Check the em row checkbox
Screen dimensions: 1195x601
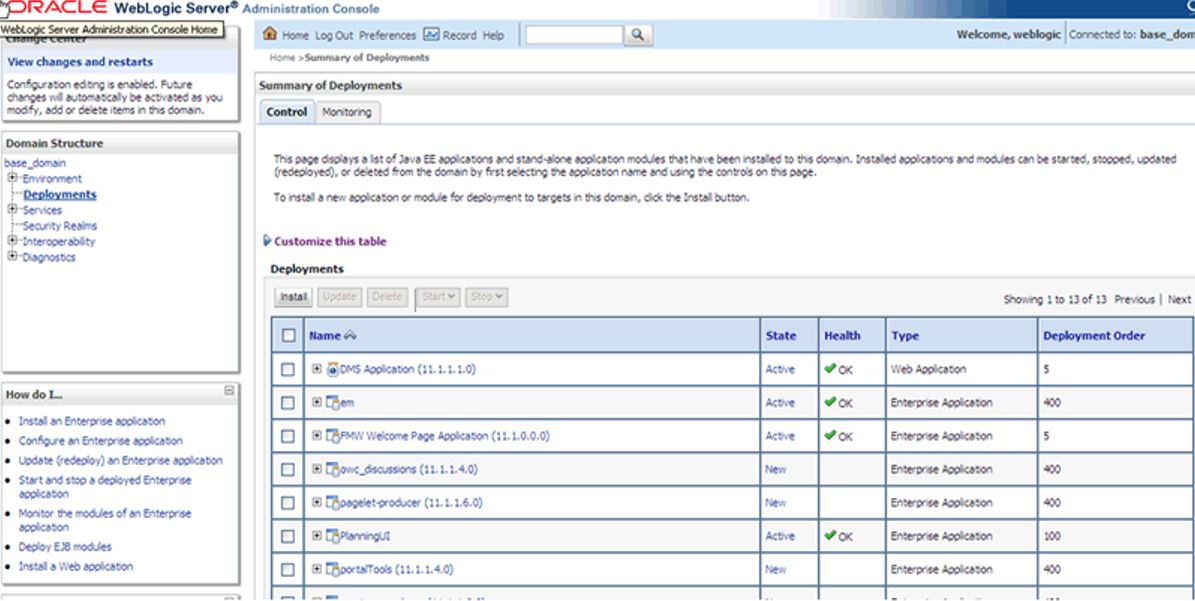[x=287, y=403]
